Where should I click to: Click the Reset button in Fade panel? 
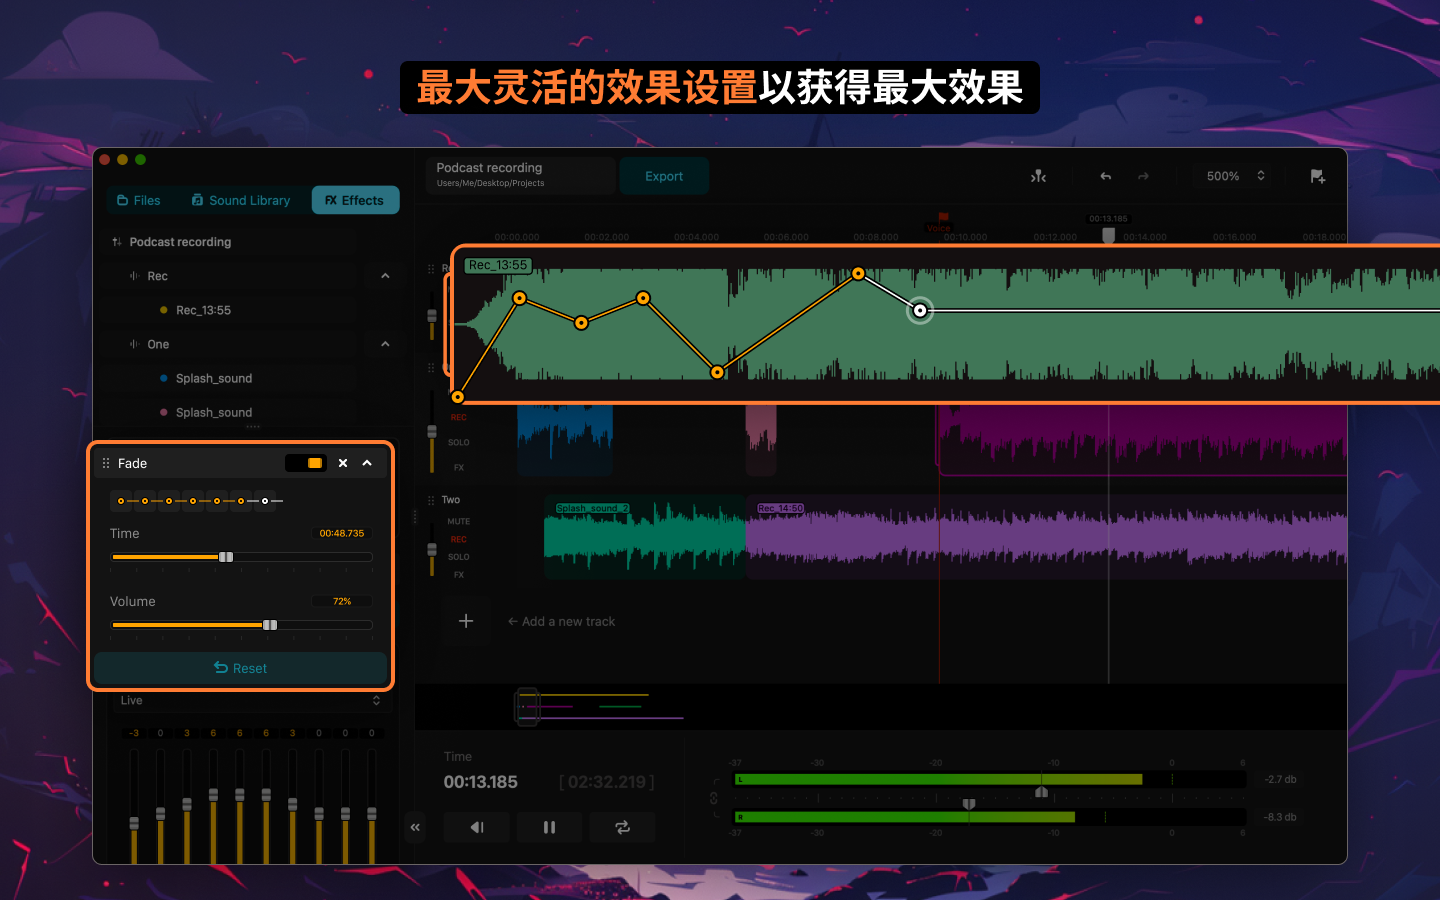241,668
